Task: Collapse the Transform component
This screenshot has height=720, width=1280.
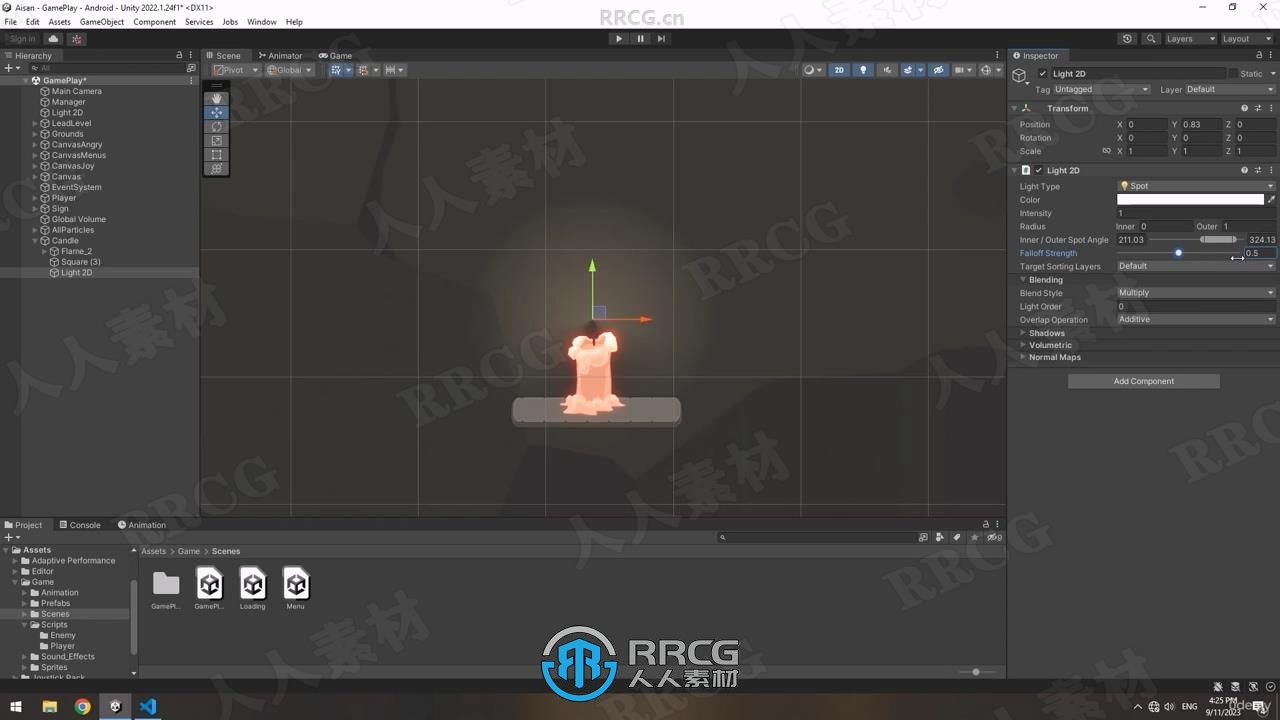Action: pyautogui.click(x=1014, y=109)
